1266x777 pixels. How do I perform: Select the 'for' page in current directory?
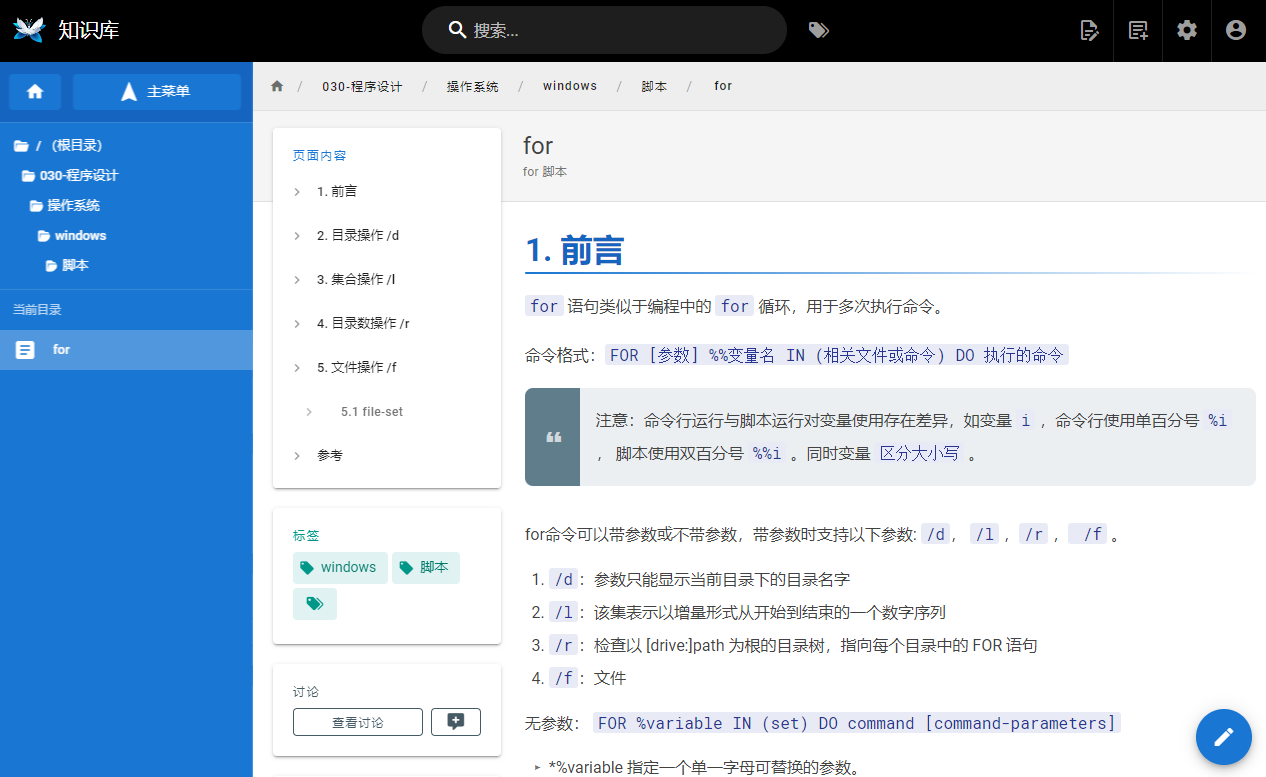[62, 350]
